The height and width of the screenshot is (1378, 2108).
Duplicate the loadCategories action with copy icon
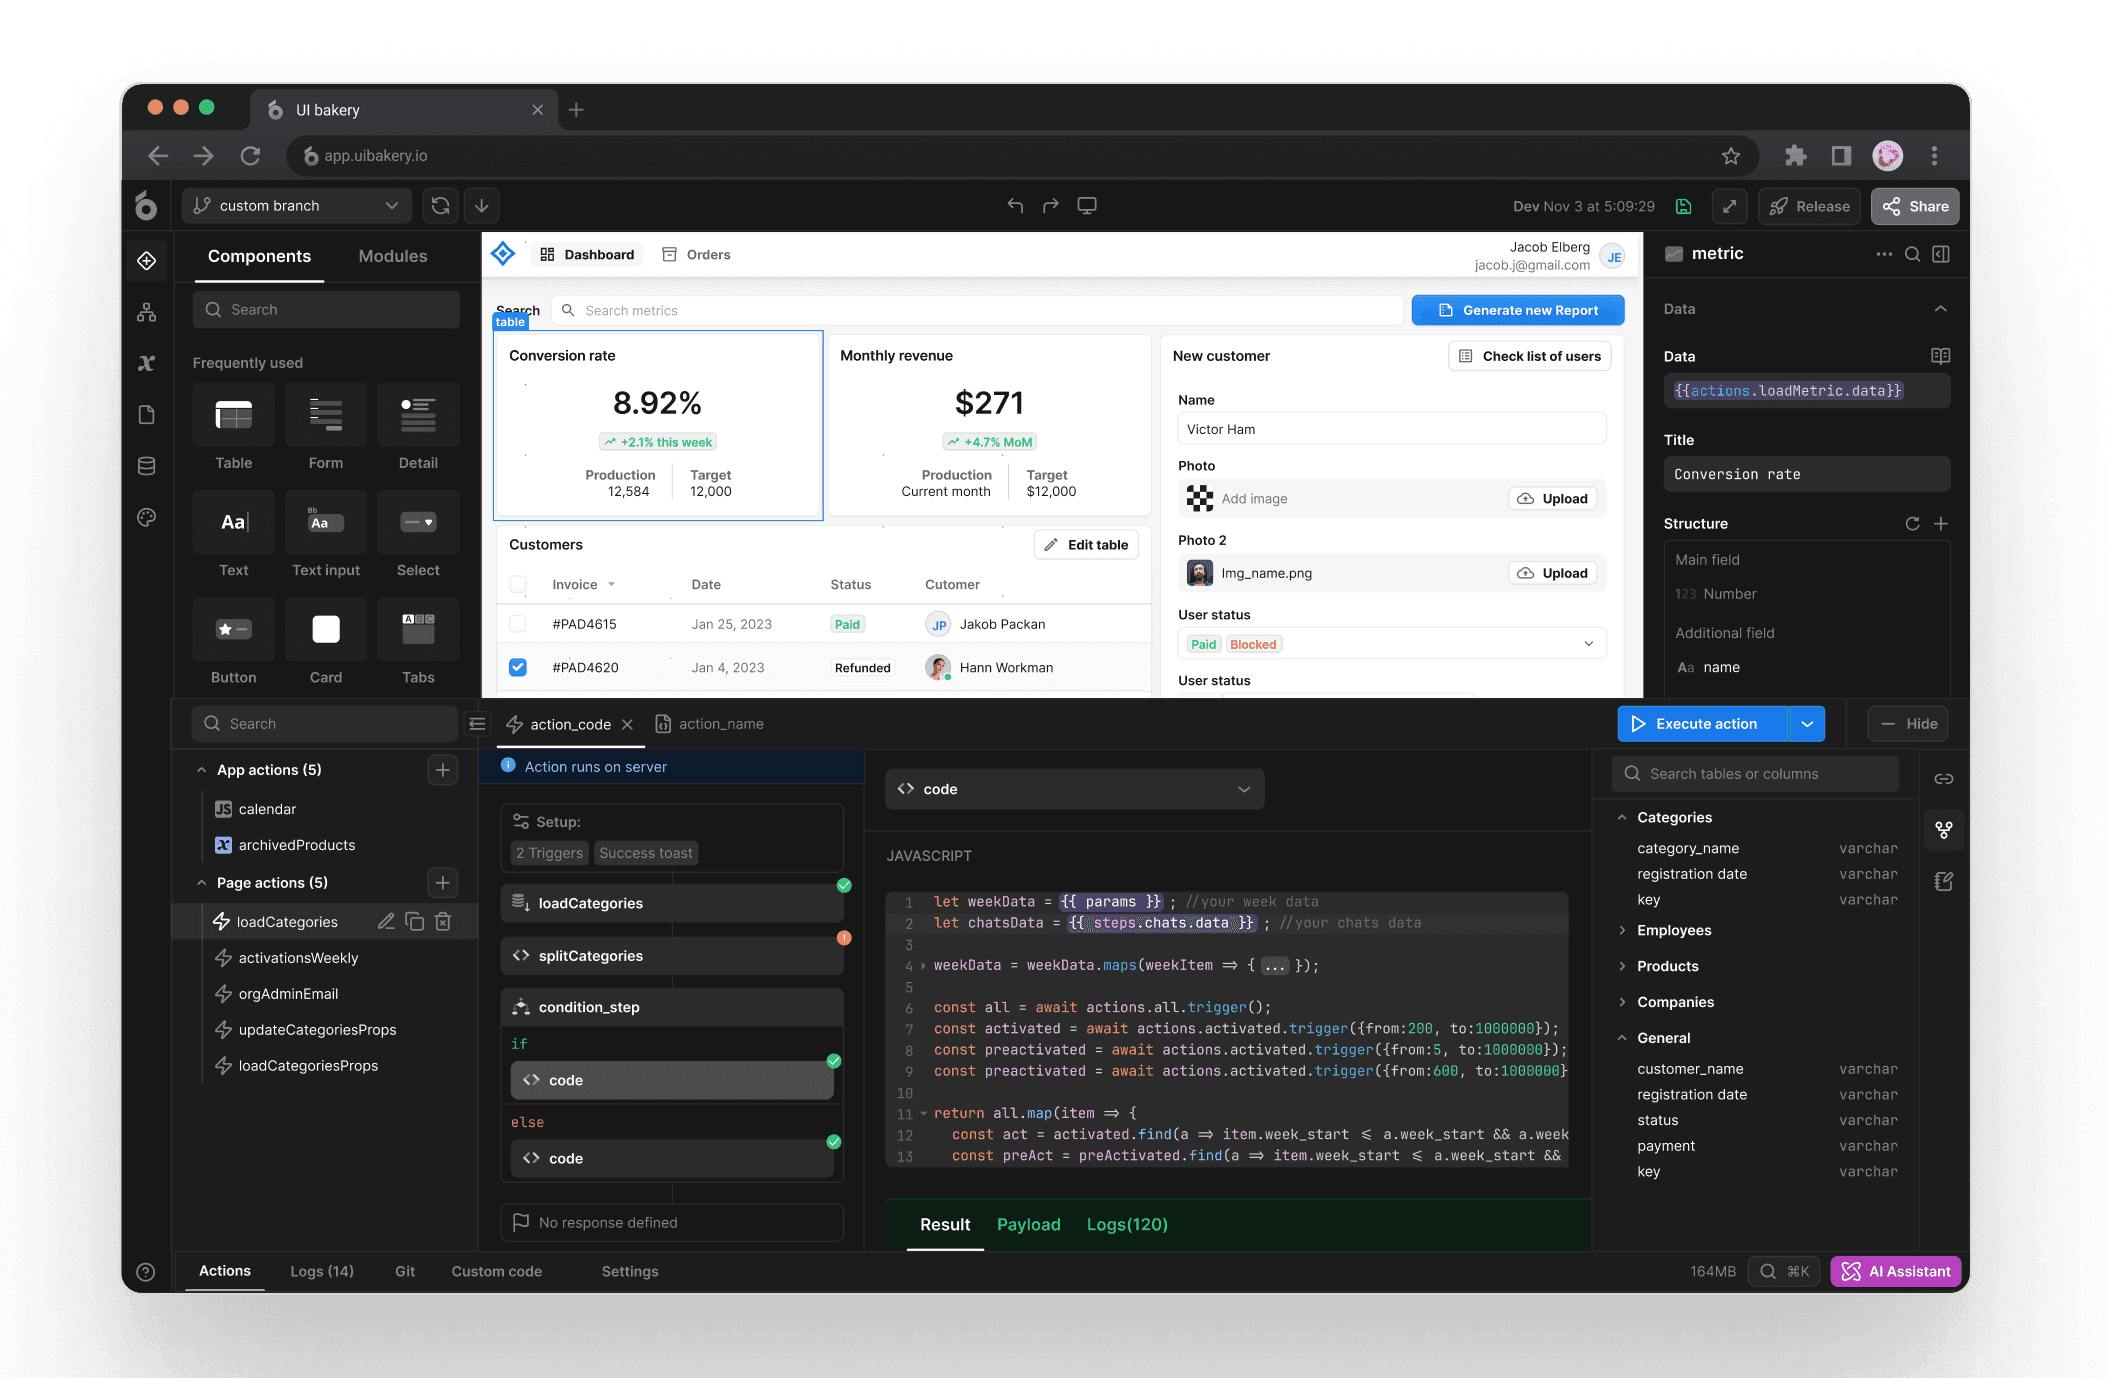coord(414,921)
